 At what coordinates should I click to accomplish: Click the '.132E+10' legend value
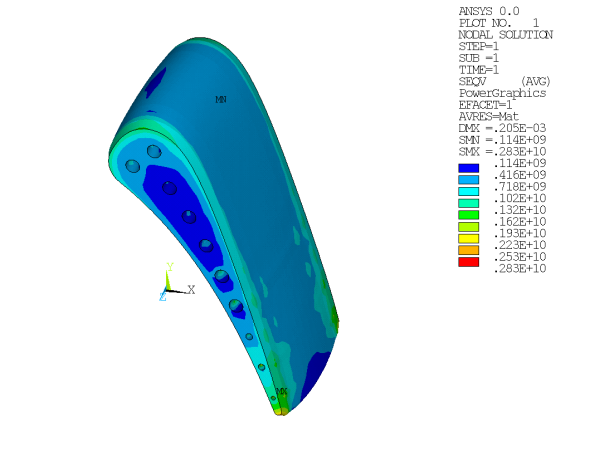coord(520,210)
